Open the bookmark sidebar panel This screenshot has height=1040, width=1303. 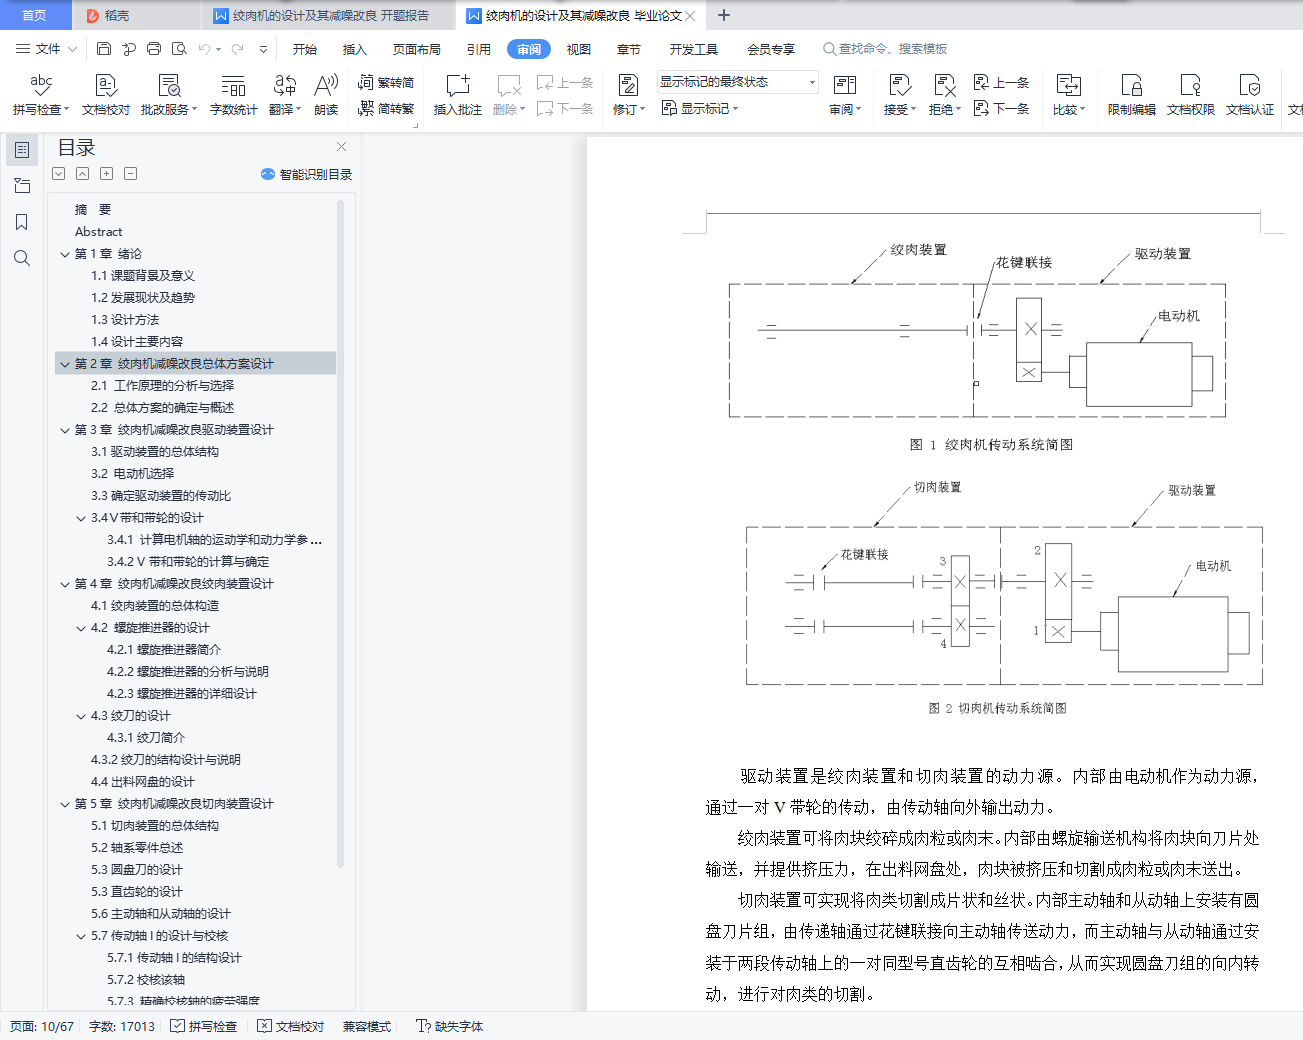[22, 222]
